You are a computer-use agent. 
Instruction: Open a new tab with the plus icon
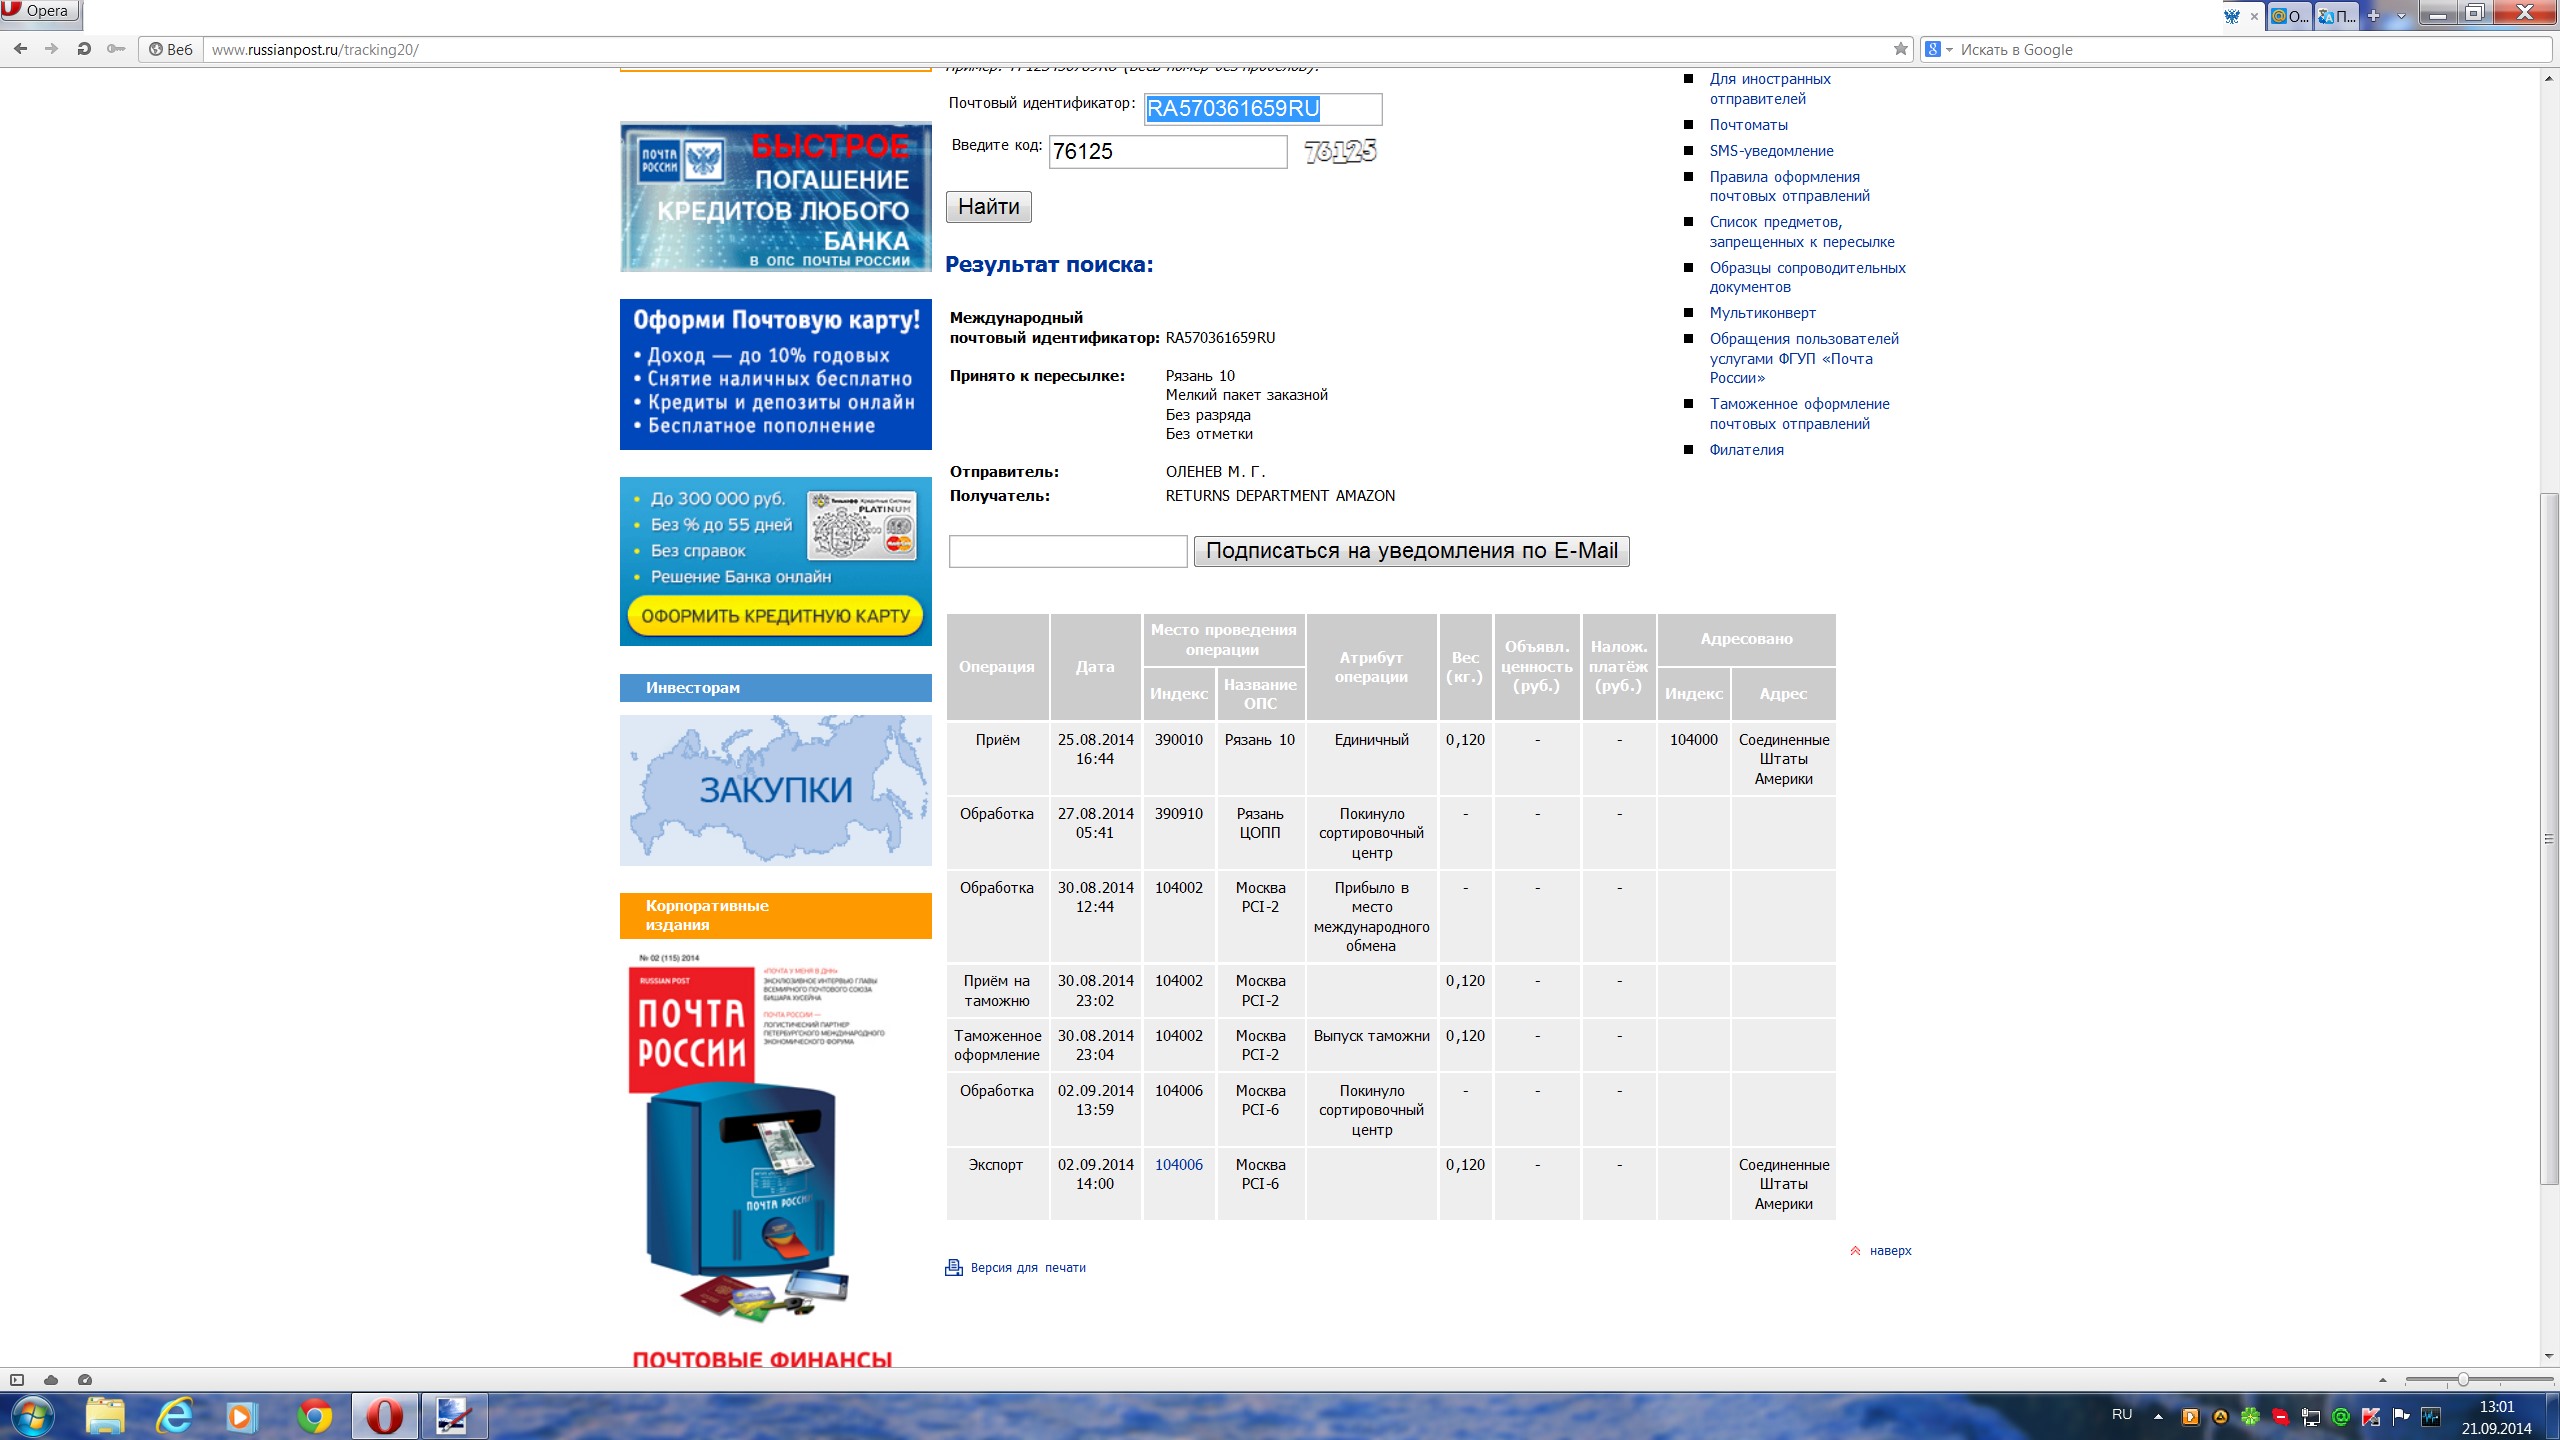[x=2373, y=16]
